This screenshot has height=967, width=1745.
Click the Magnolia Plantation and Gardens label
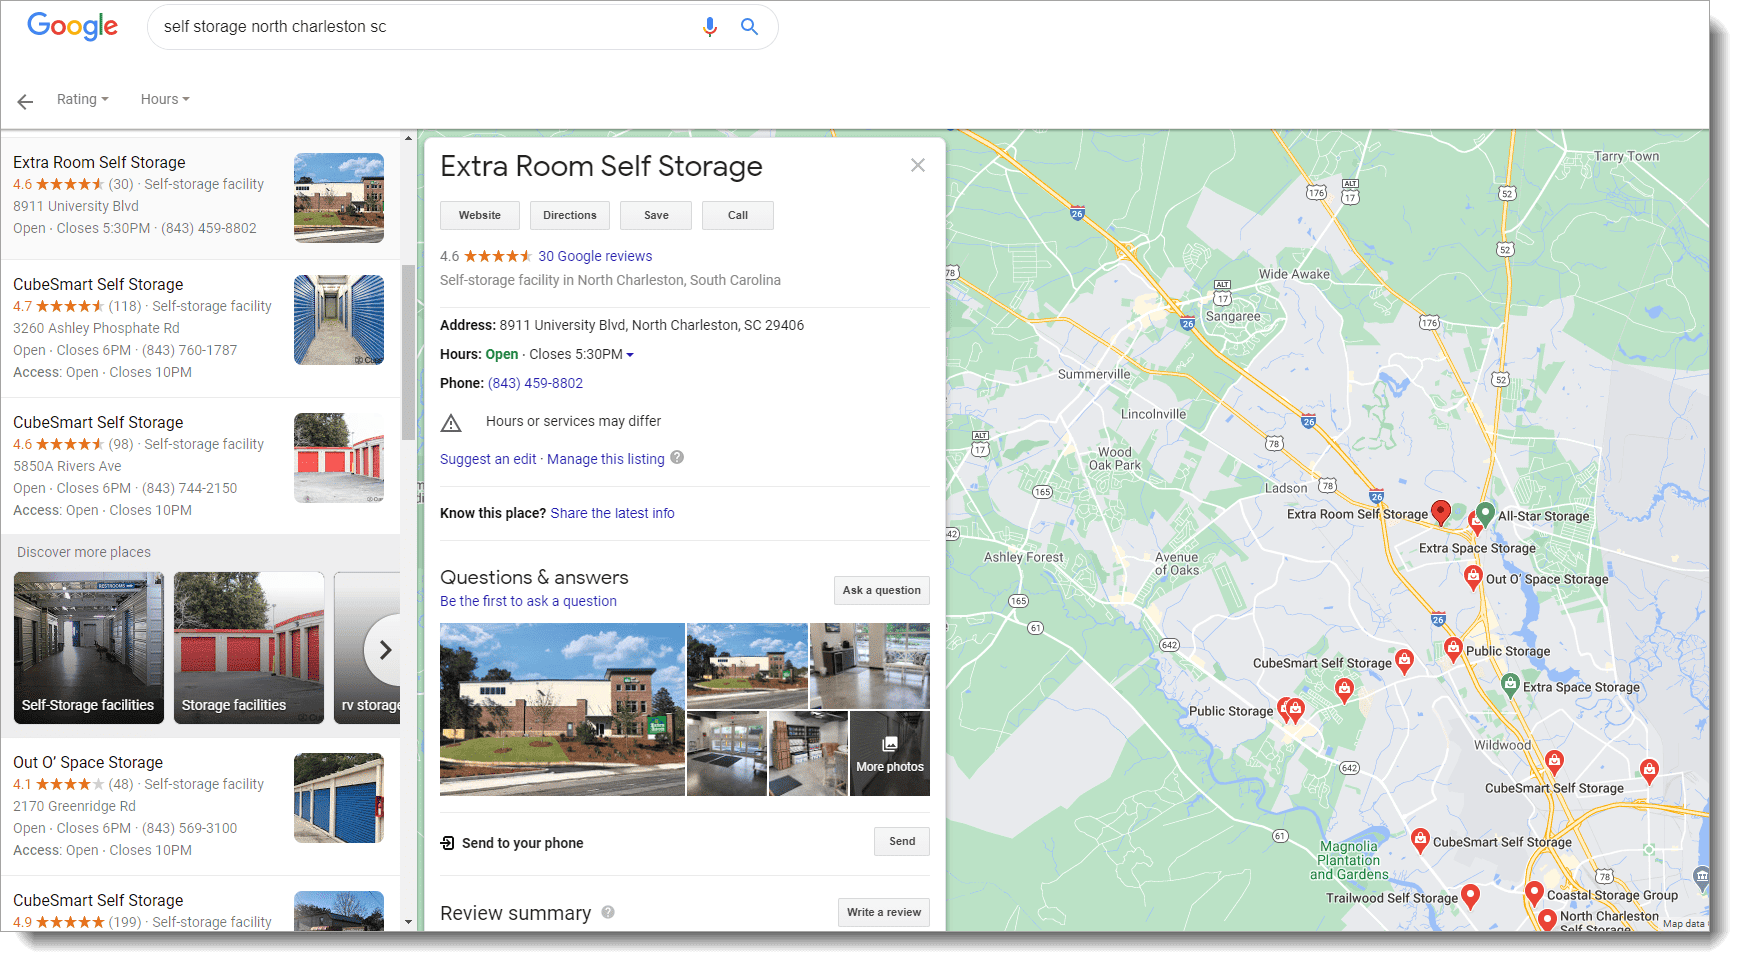click(x=1348, y=860)
